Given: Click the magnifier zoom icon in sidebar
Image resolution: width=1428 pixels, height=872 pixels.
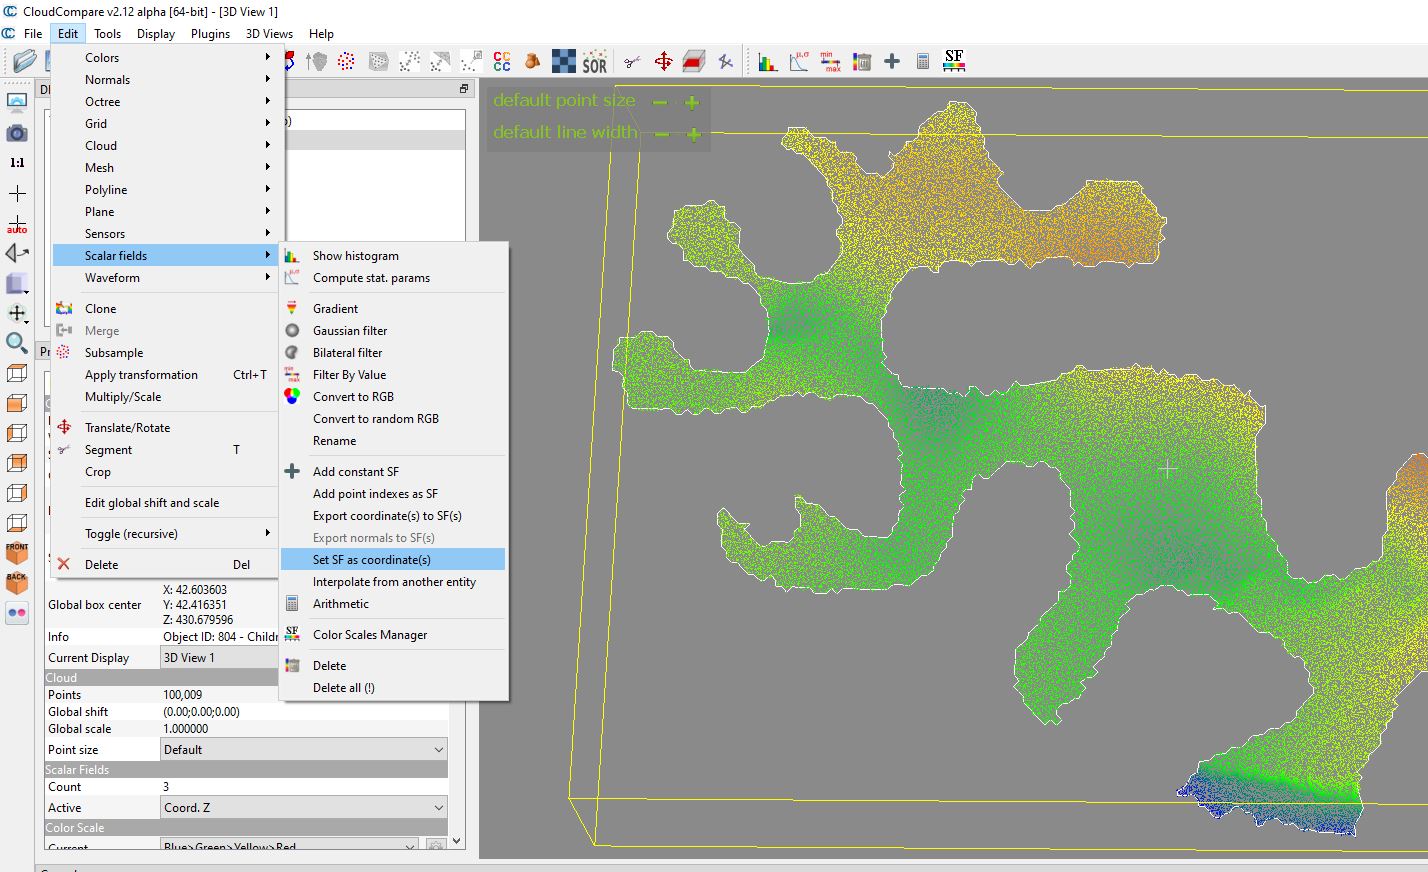Looking at the screenshot, I should click(x=17, y=343).
